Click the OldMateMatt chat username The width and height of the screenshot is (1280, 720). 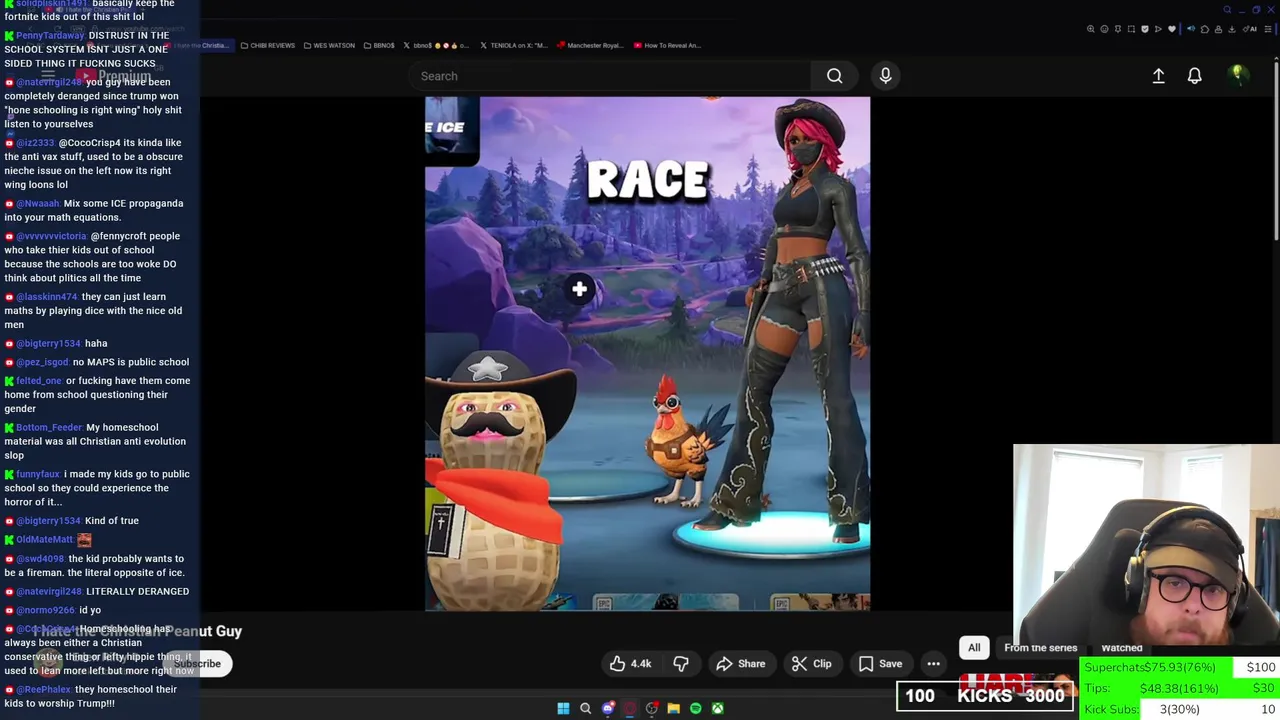[44, 540]
